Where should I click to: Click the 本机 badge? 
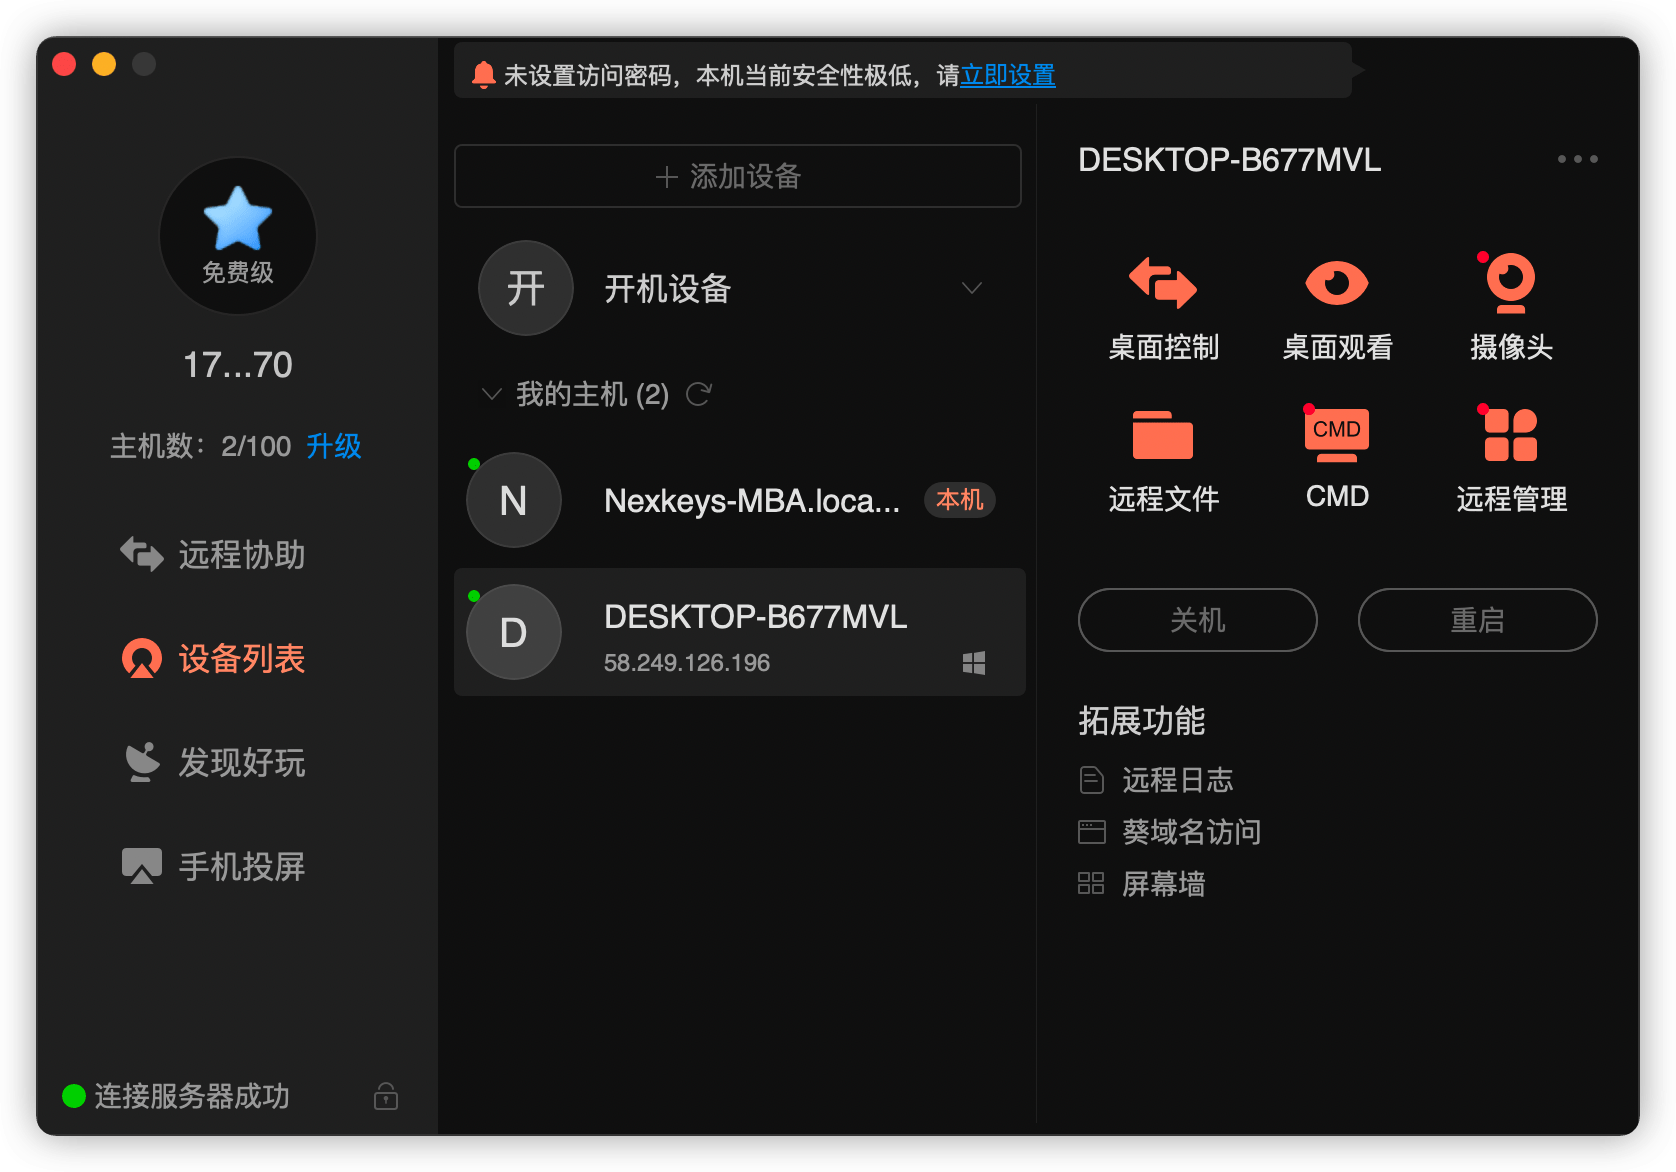pyautogui.click(x=960, y=500)
